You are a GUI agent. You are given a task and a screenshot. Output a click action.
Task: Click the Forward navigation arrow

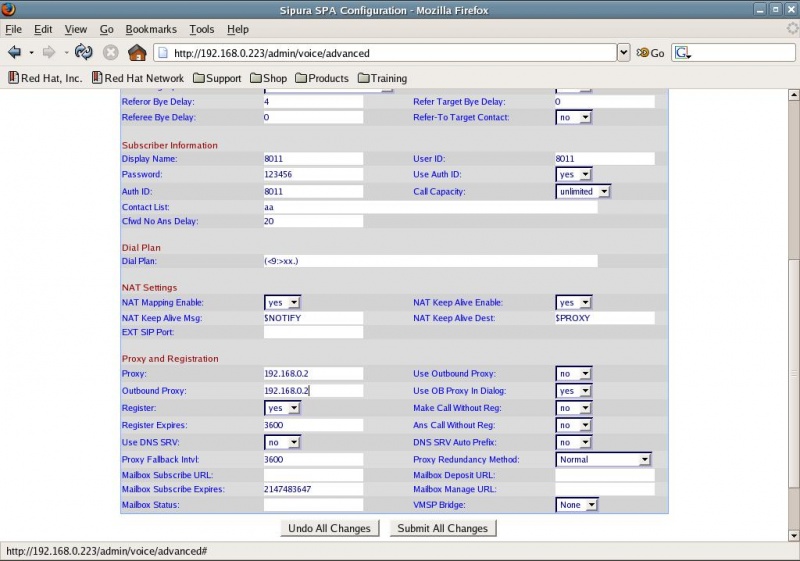coord(49,52)
